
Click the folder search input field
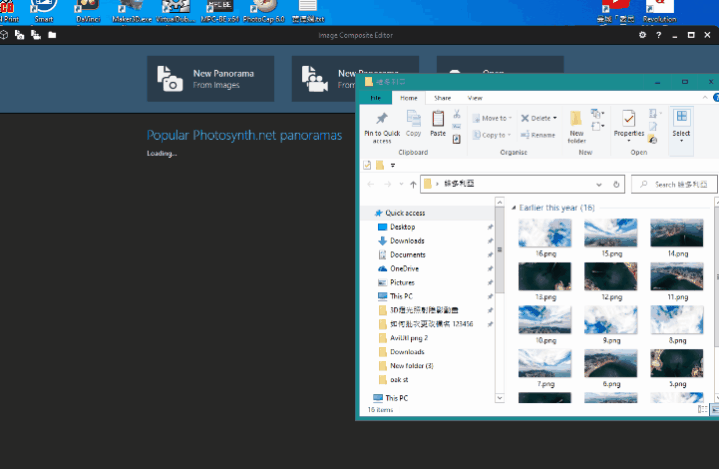click(682, 185)
